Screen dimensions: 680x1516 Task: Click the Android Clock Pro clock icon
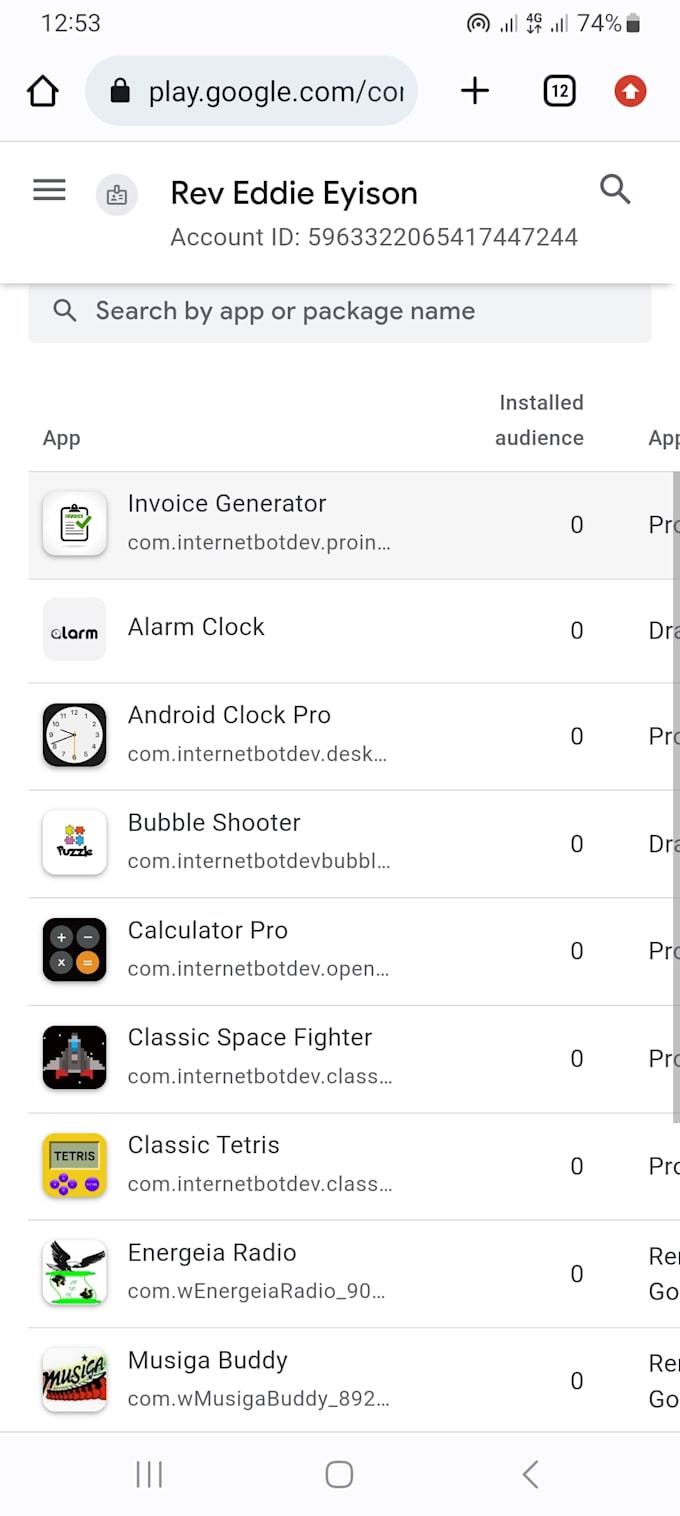(x=74, y=737)
